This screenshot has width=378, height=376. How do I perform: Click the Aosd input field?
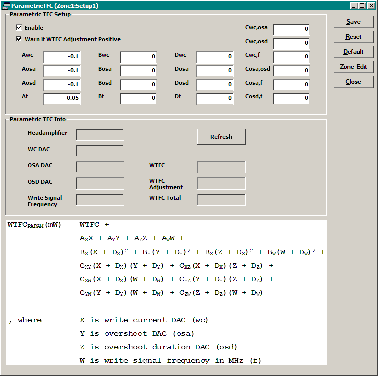click(x=62, y=85)
